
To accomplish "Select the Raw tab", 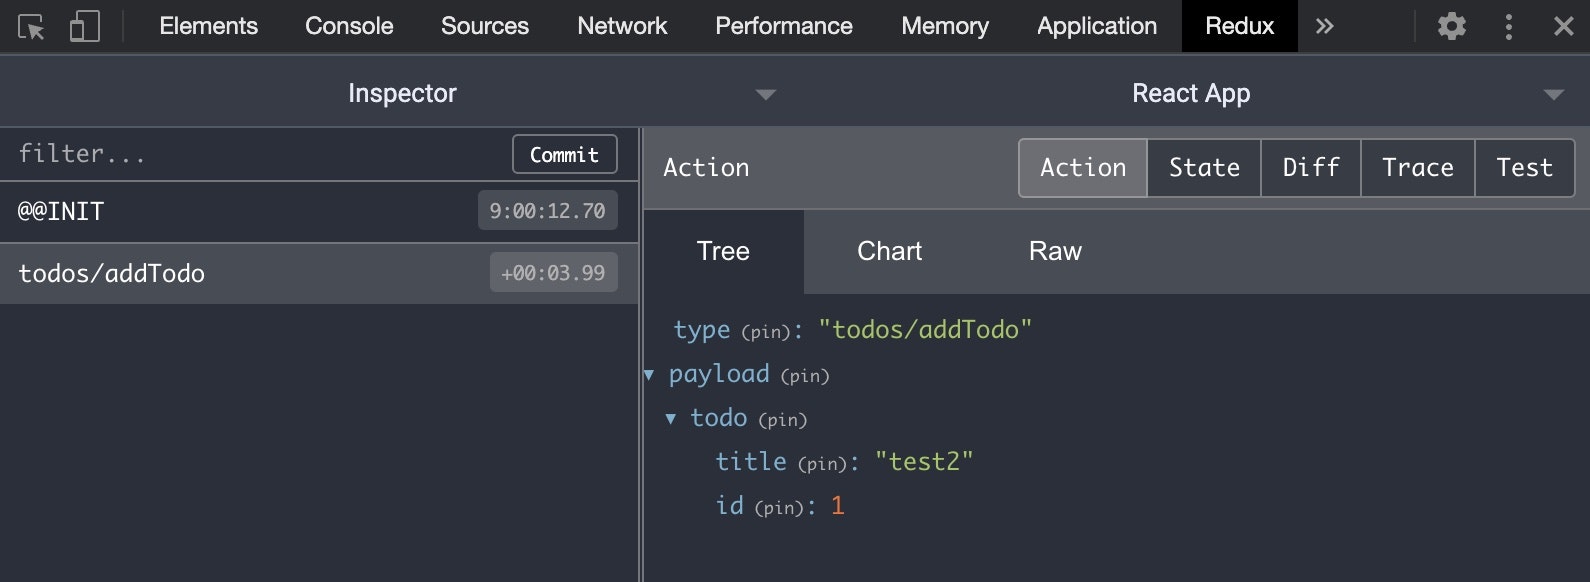I will click(x=1055, y=251).
